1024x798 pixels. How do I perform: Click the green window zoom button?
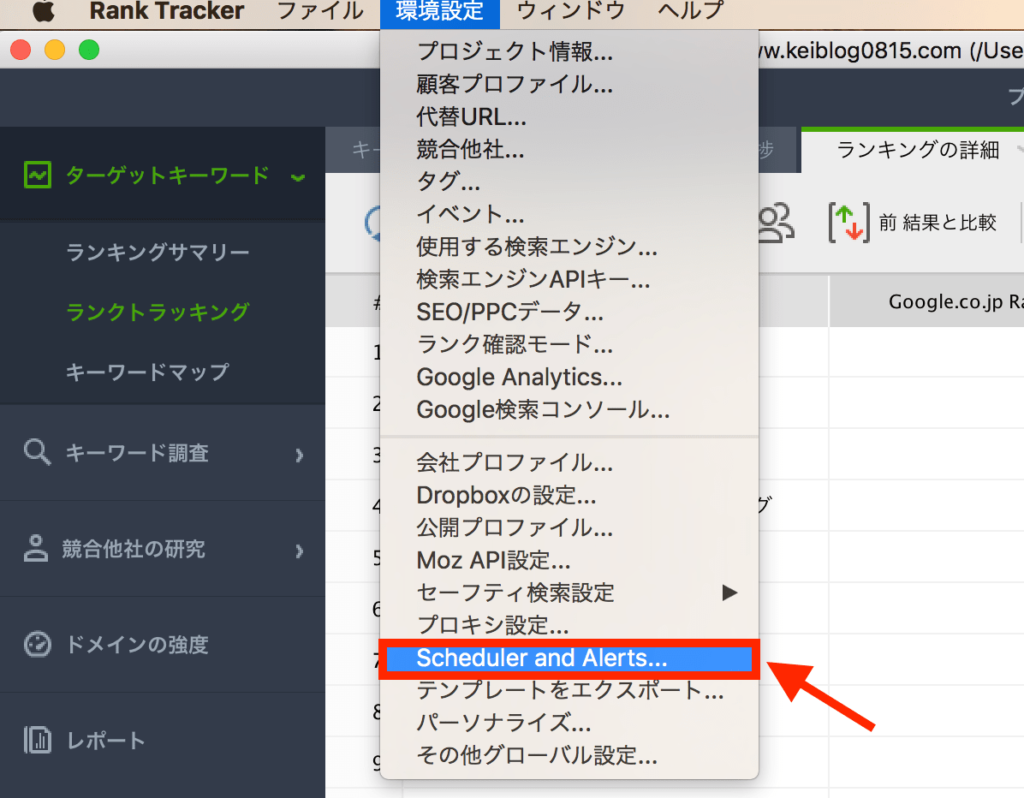(89, 50)
